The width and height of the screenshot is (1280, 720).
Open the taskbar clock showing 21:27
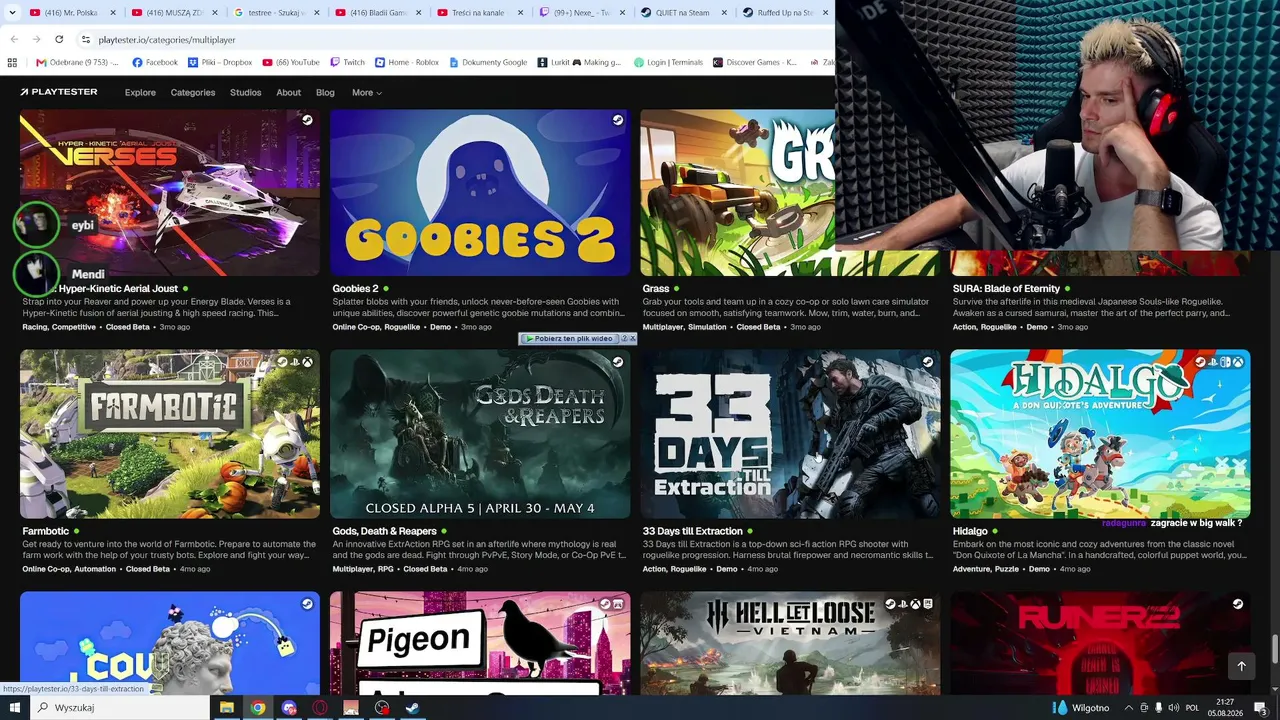coord(1225,708)
